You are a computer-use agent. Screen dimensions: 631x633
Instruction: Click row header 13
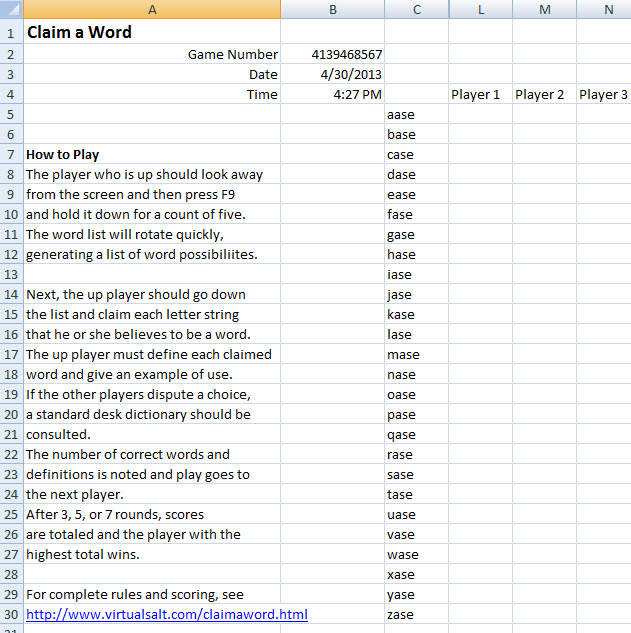tap(11, 274)
